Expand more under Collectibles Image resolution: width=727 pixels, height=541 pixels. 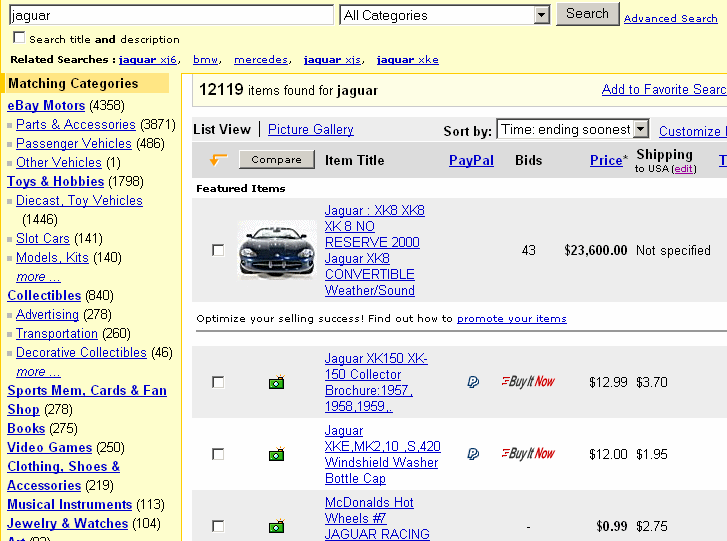pyautogui.click(x=38, y=372)
